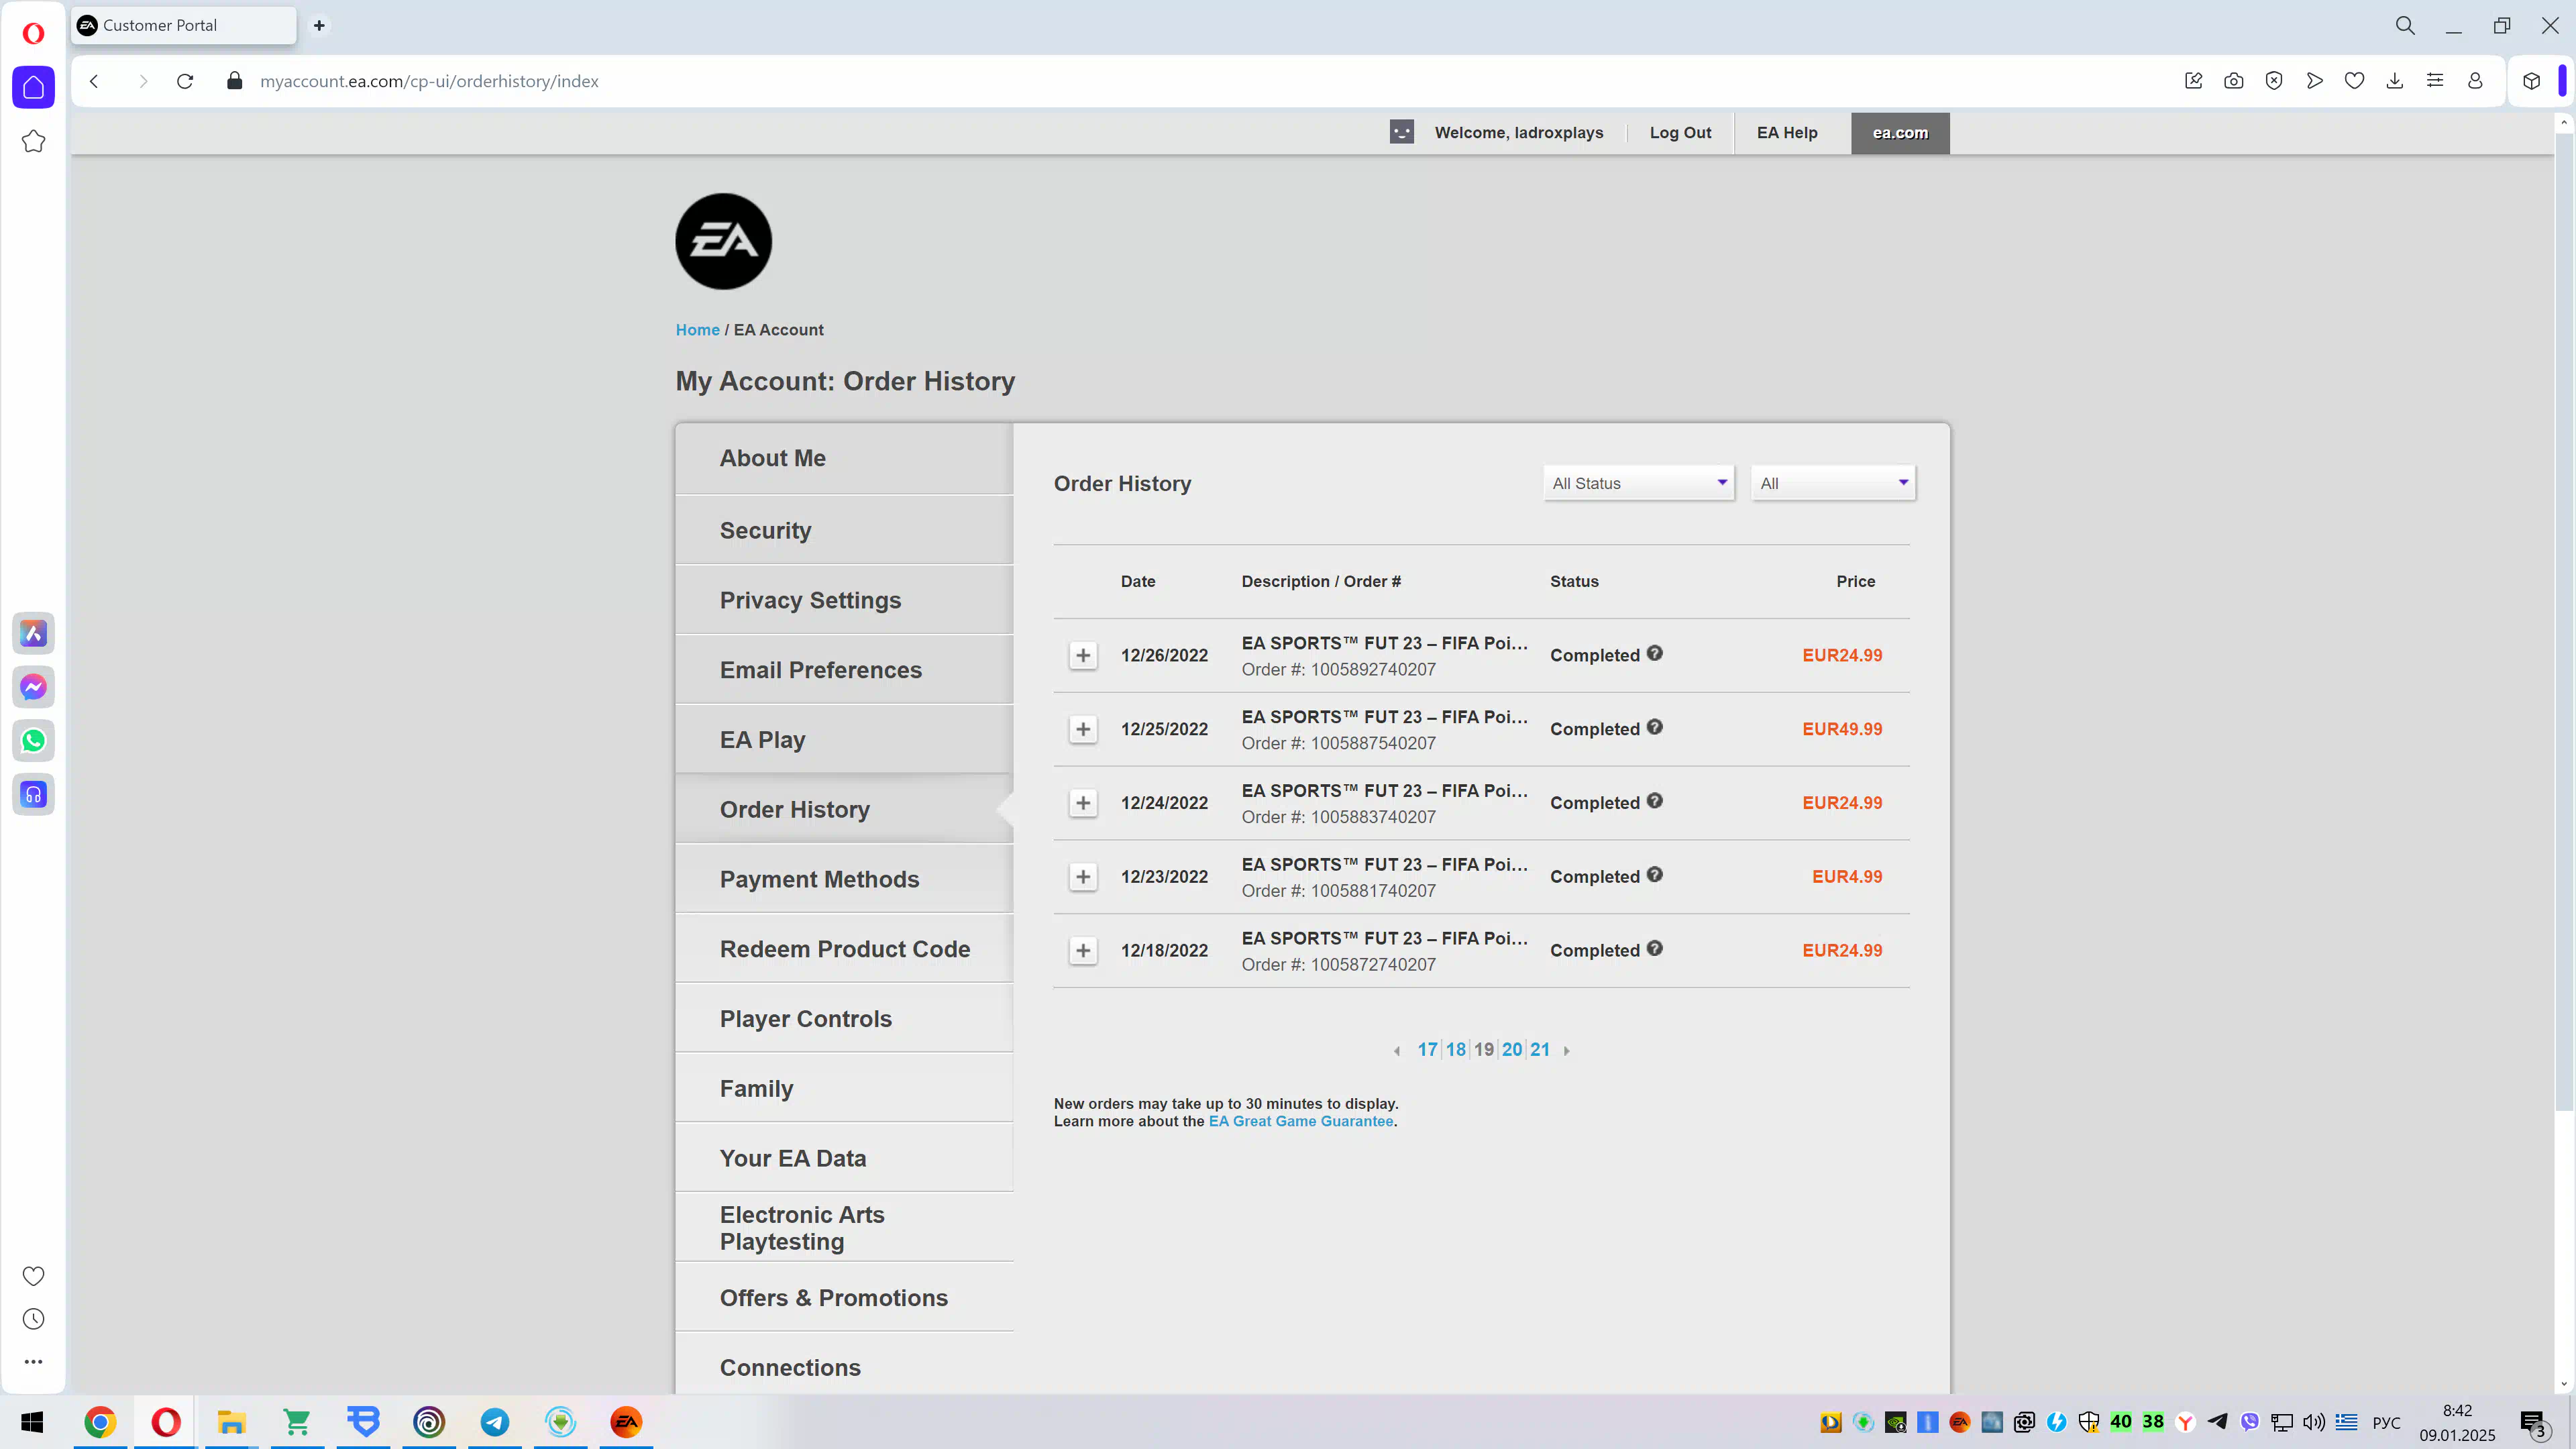Open the Player Controls section

point(844,1019)
